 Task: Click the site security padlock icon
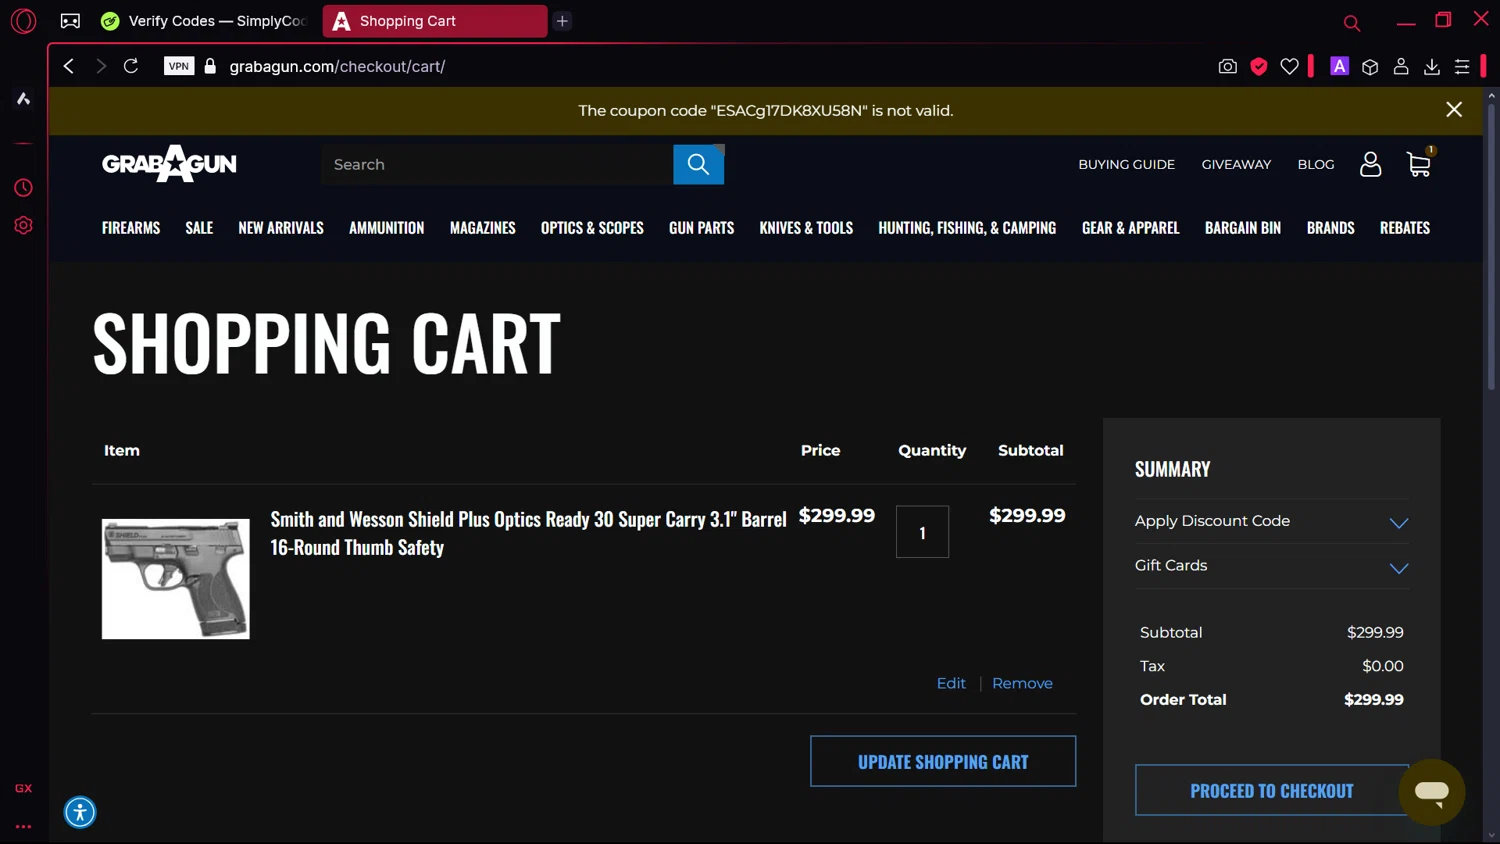210,66
